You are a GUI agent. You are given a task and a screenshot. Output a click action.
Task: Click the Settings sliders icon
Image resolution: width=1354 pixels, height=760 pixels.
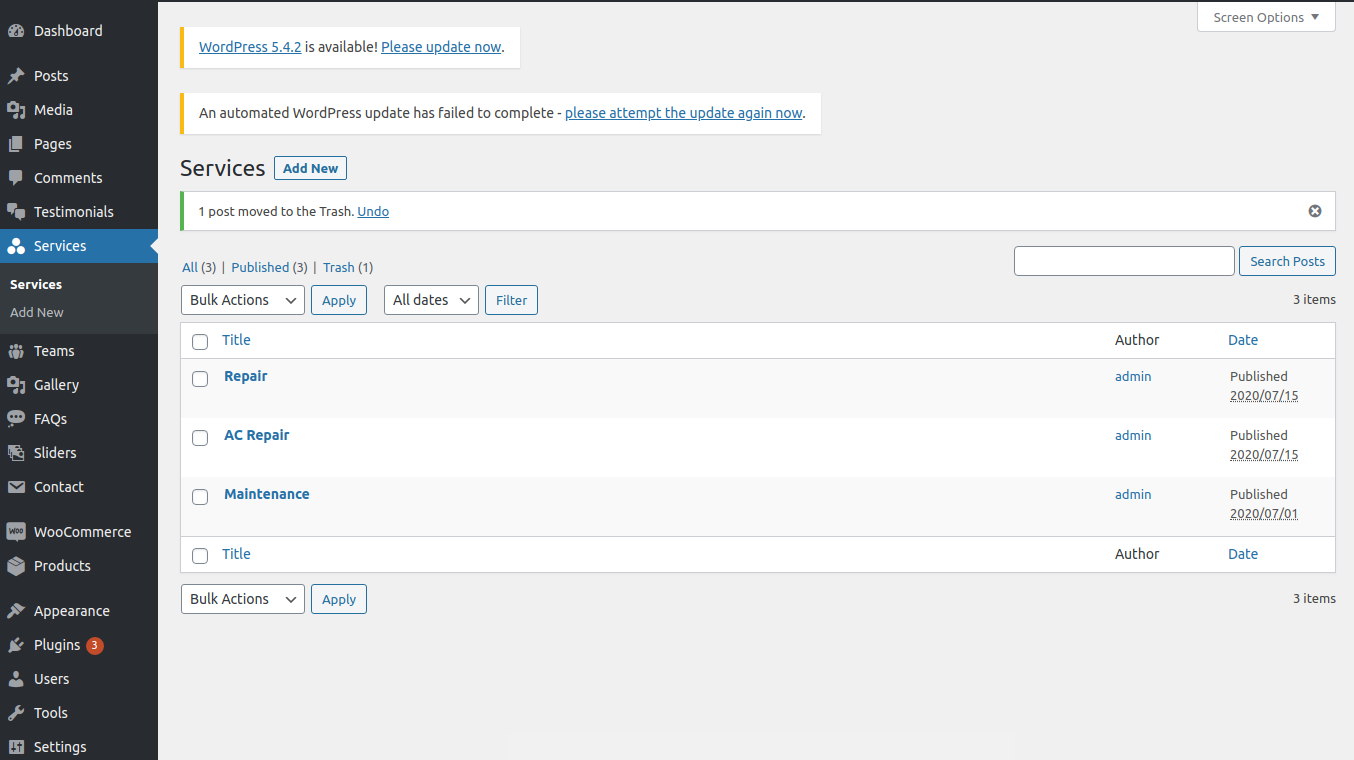pos(16,747)
